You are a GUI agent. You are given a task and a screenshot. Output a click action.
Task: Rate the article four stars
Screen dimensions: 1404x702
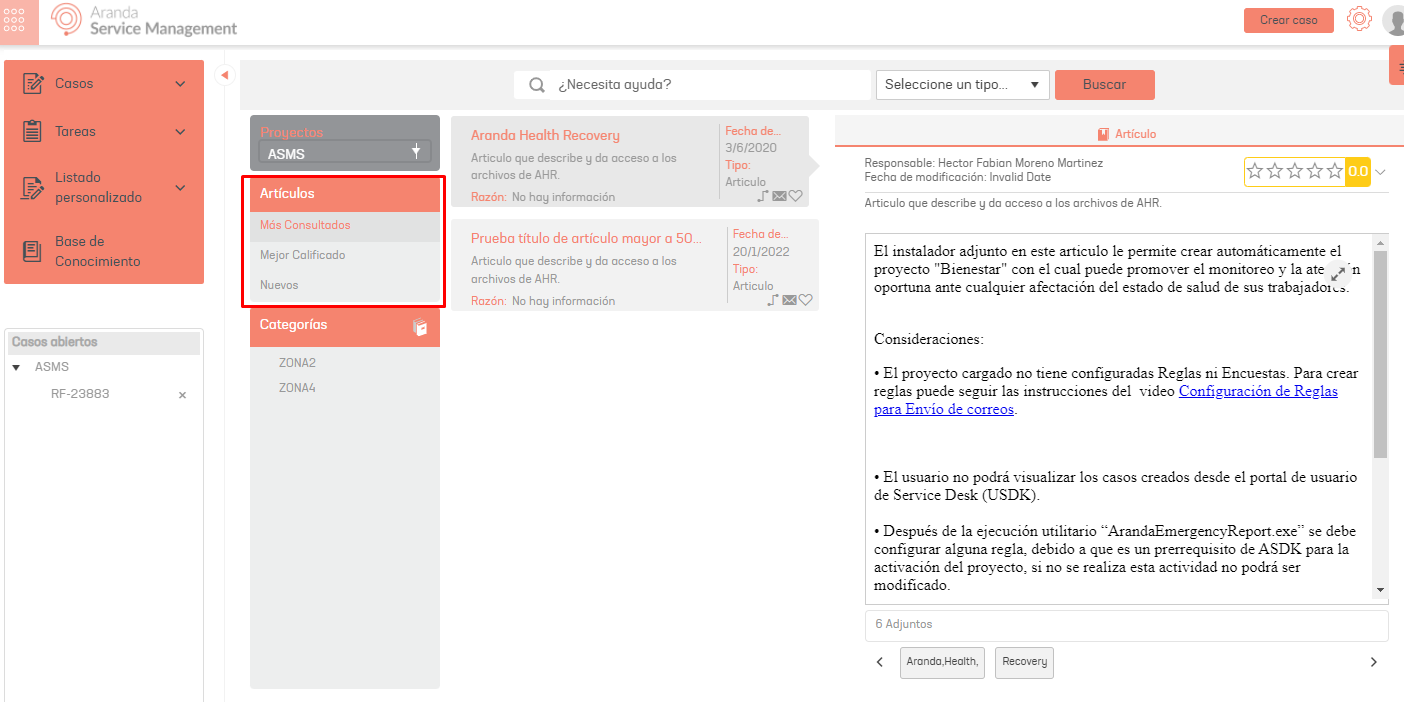(x=1315, y=171)
